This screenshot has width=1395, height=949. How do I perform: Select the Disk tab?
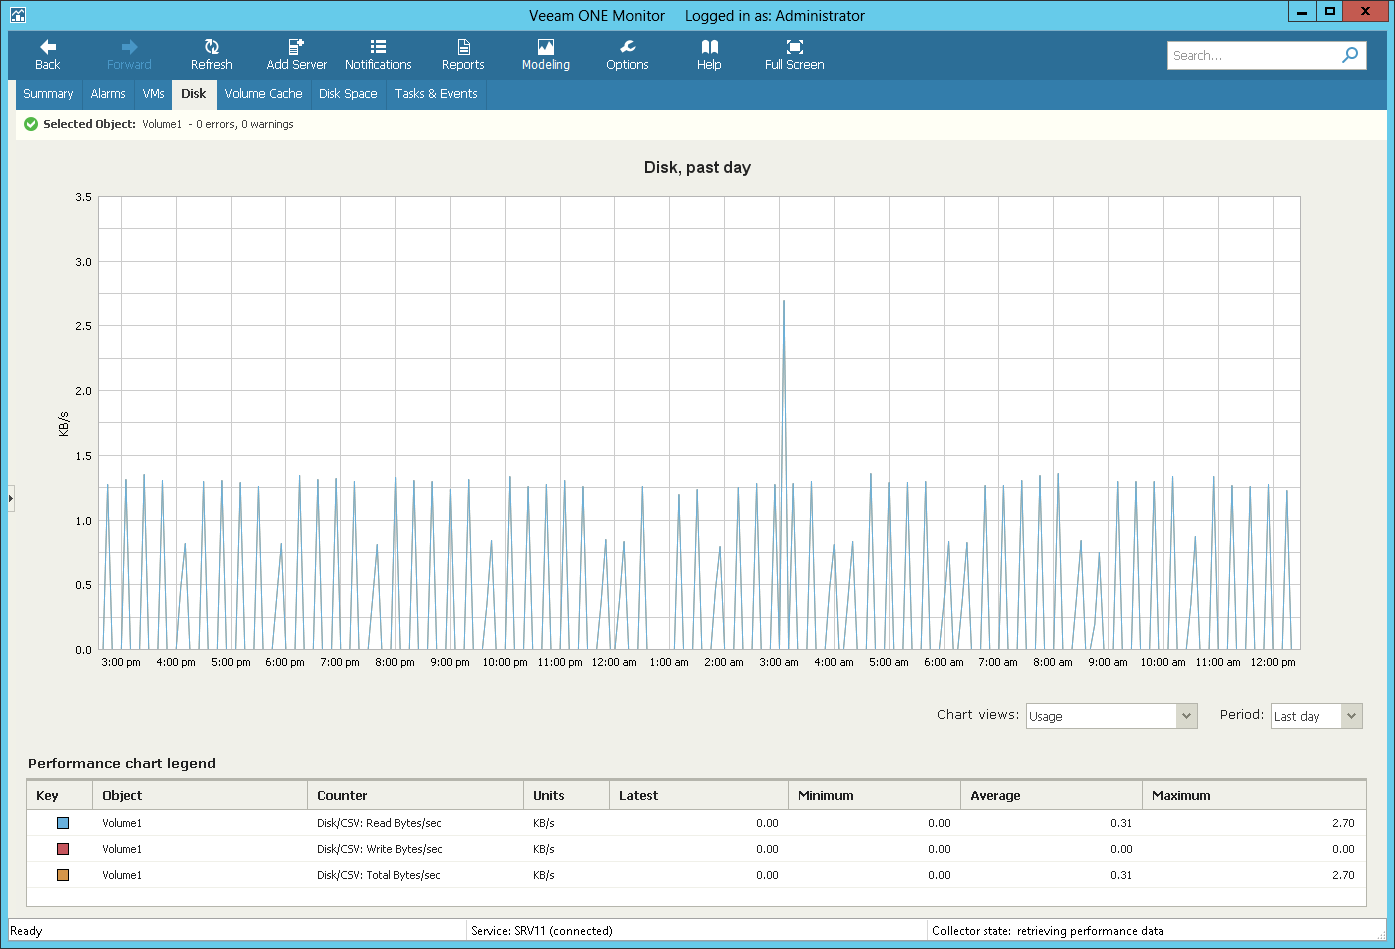[194, 94]
